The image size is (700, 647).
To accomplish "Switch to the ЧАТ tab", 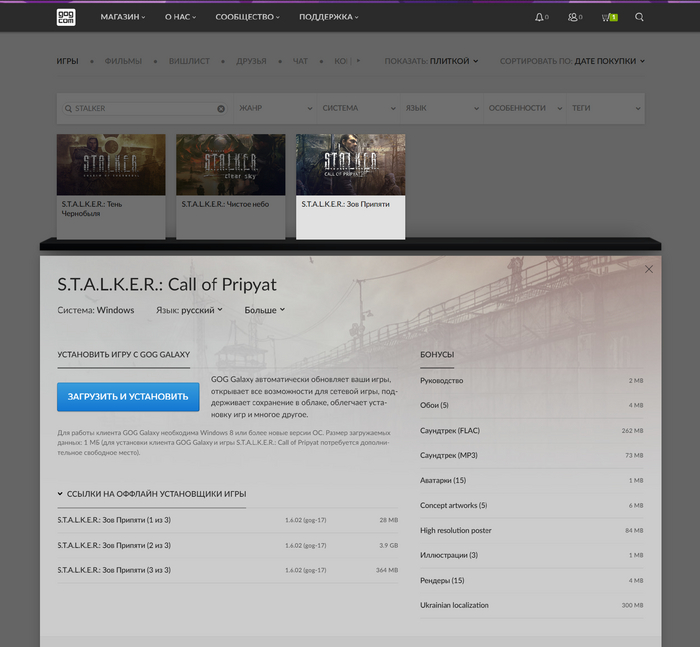I will [300, 61].
